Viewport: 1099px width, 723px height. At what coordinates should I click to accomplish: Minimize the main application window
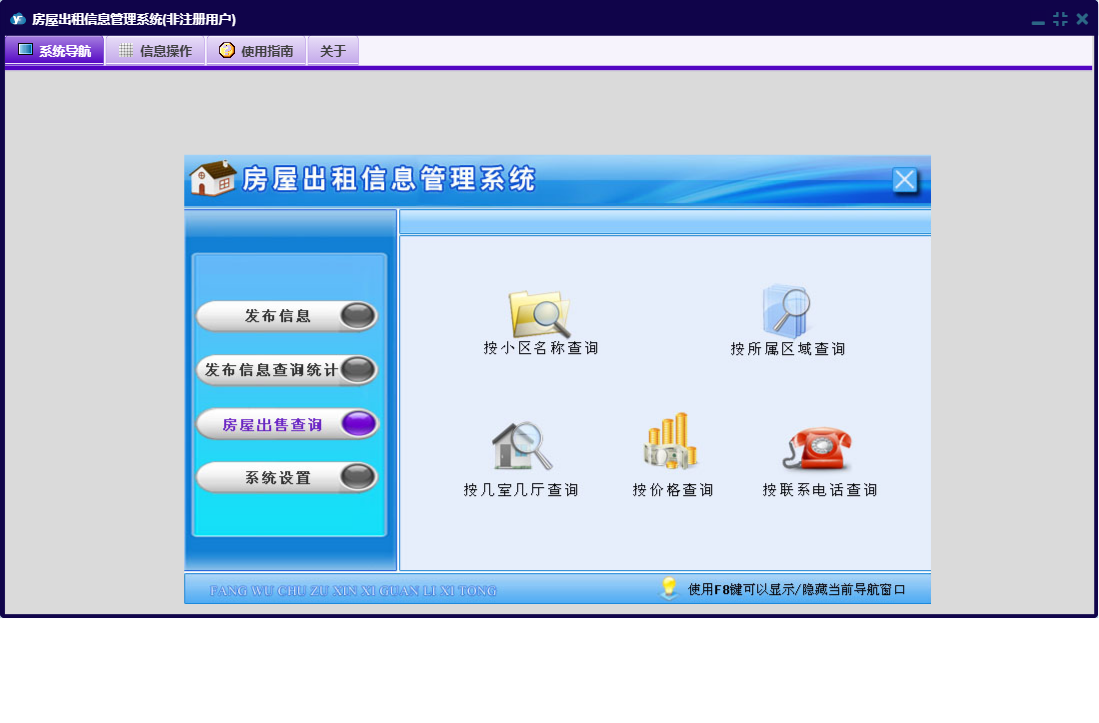(x=1038, y=21)
